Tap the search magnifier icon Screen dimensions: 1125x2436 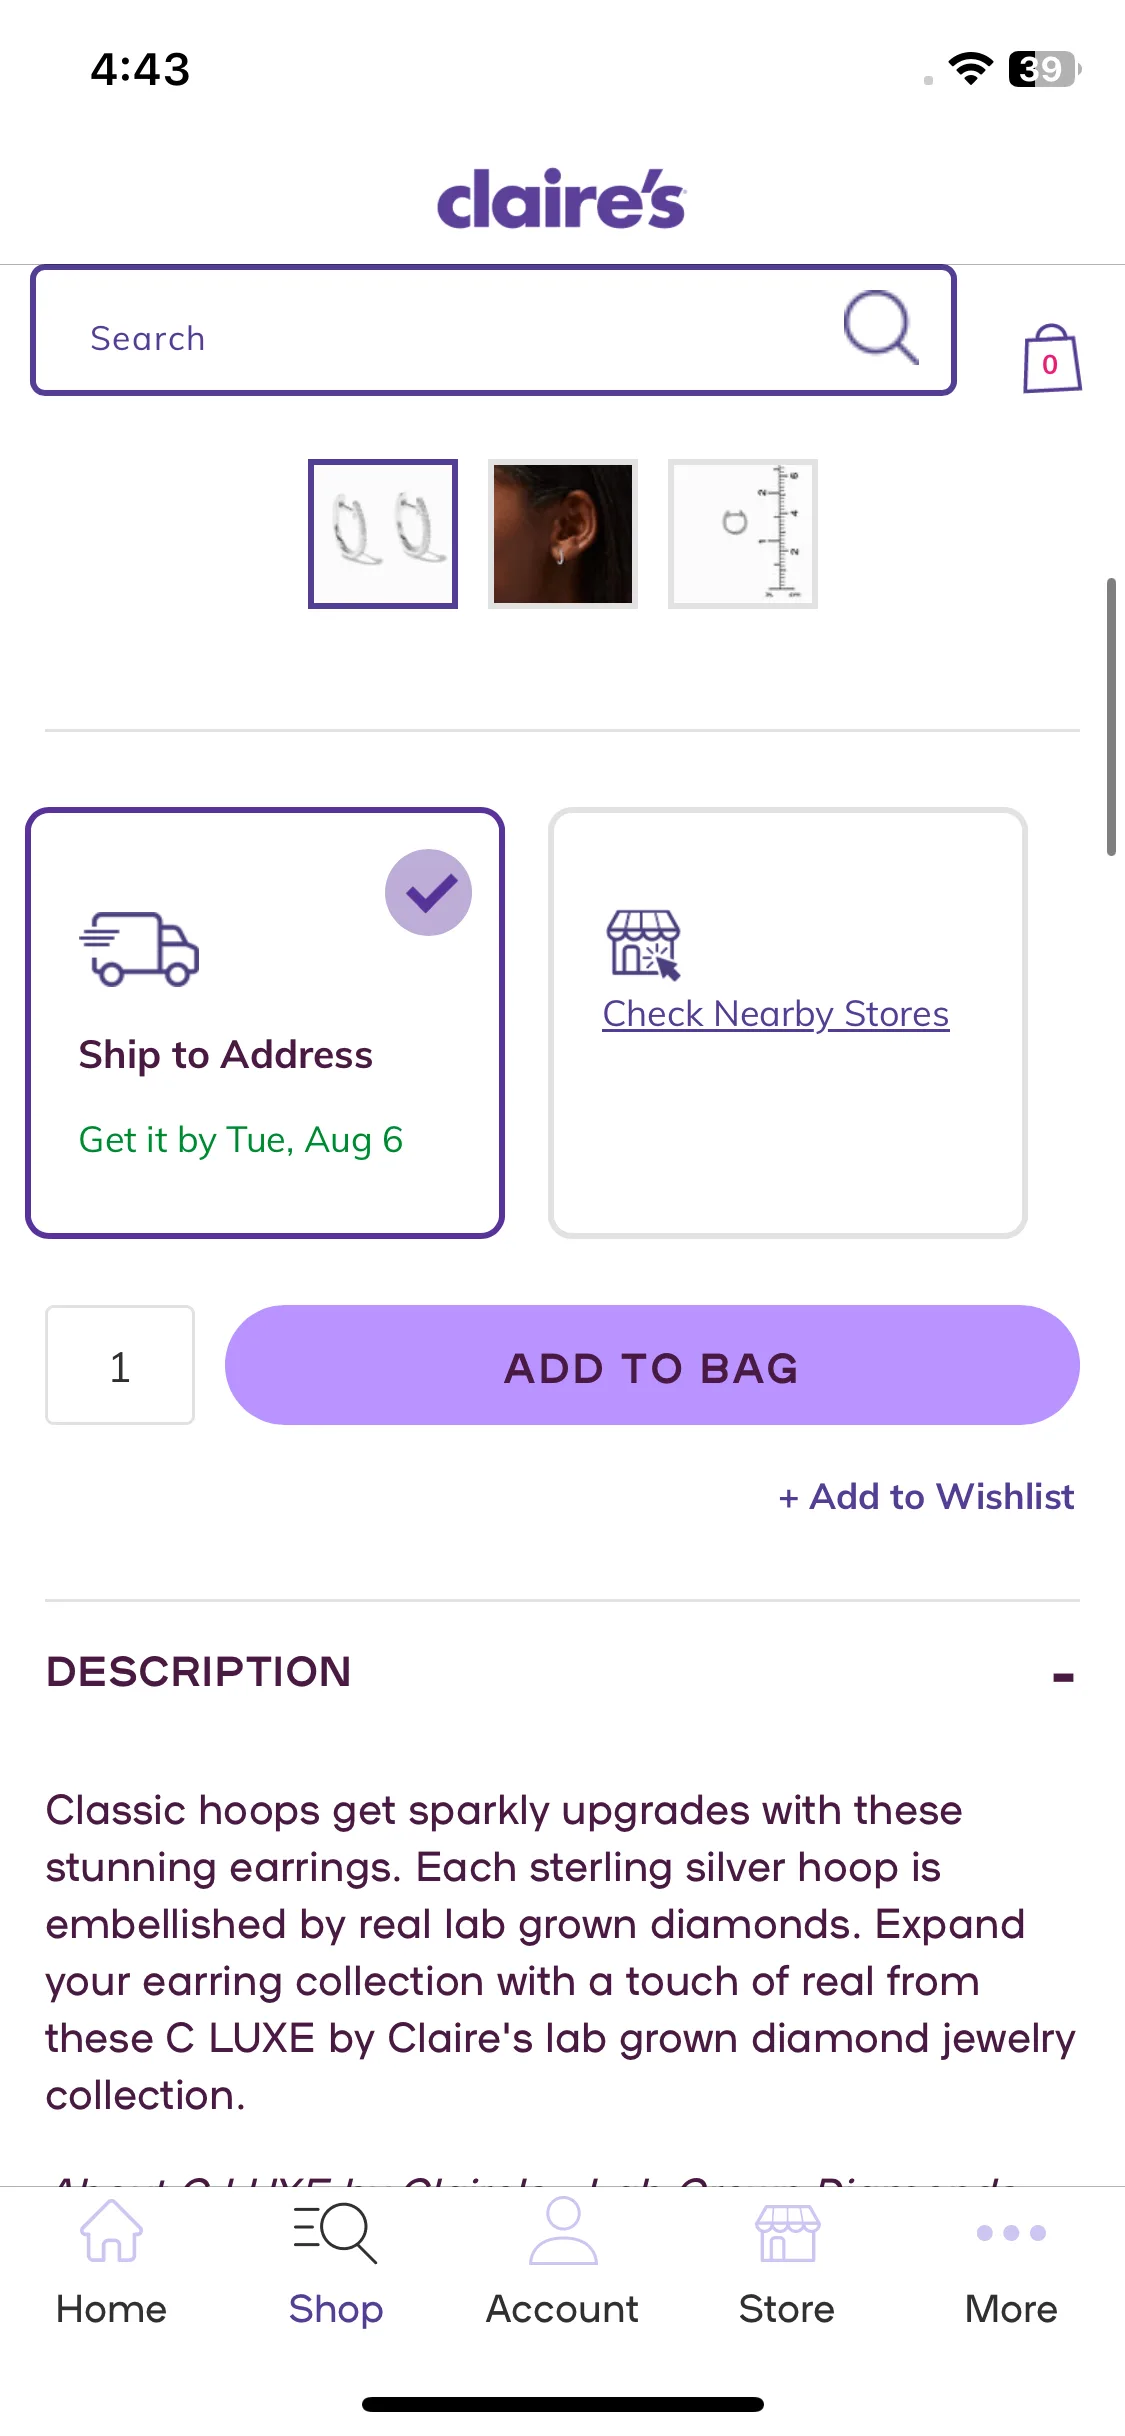tap(881, 327)
